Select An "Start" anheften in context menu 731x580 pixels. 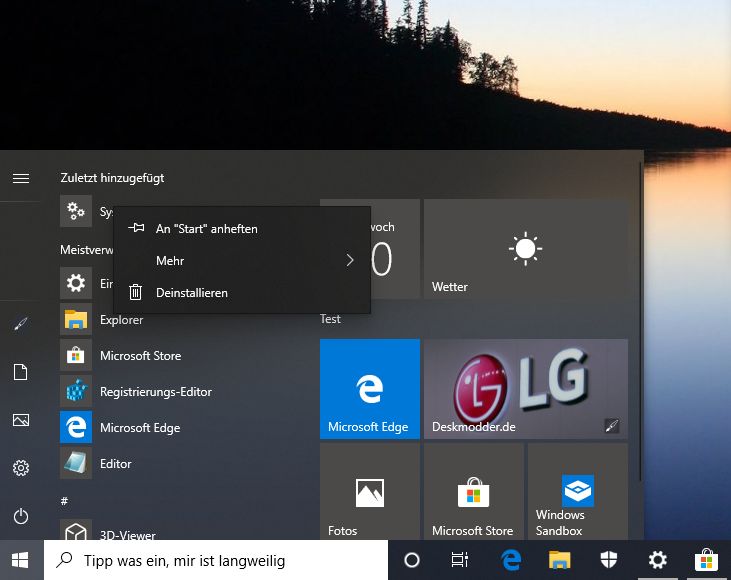point(242,228)
